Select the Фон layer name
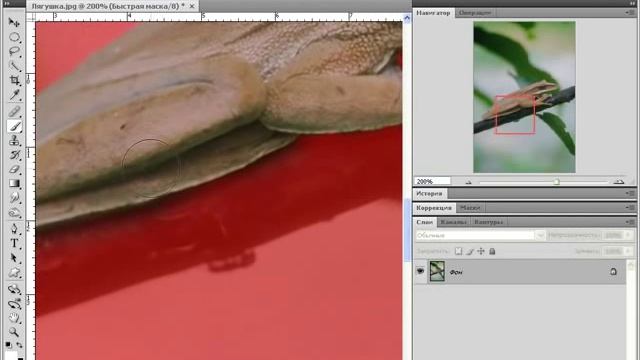This screenshot has height=360, width=640. 456,272
